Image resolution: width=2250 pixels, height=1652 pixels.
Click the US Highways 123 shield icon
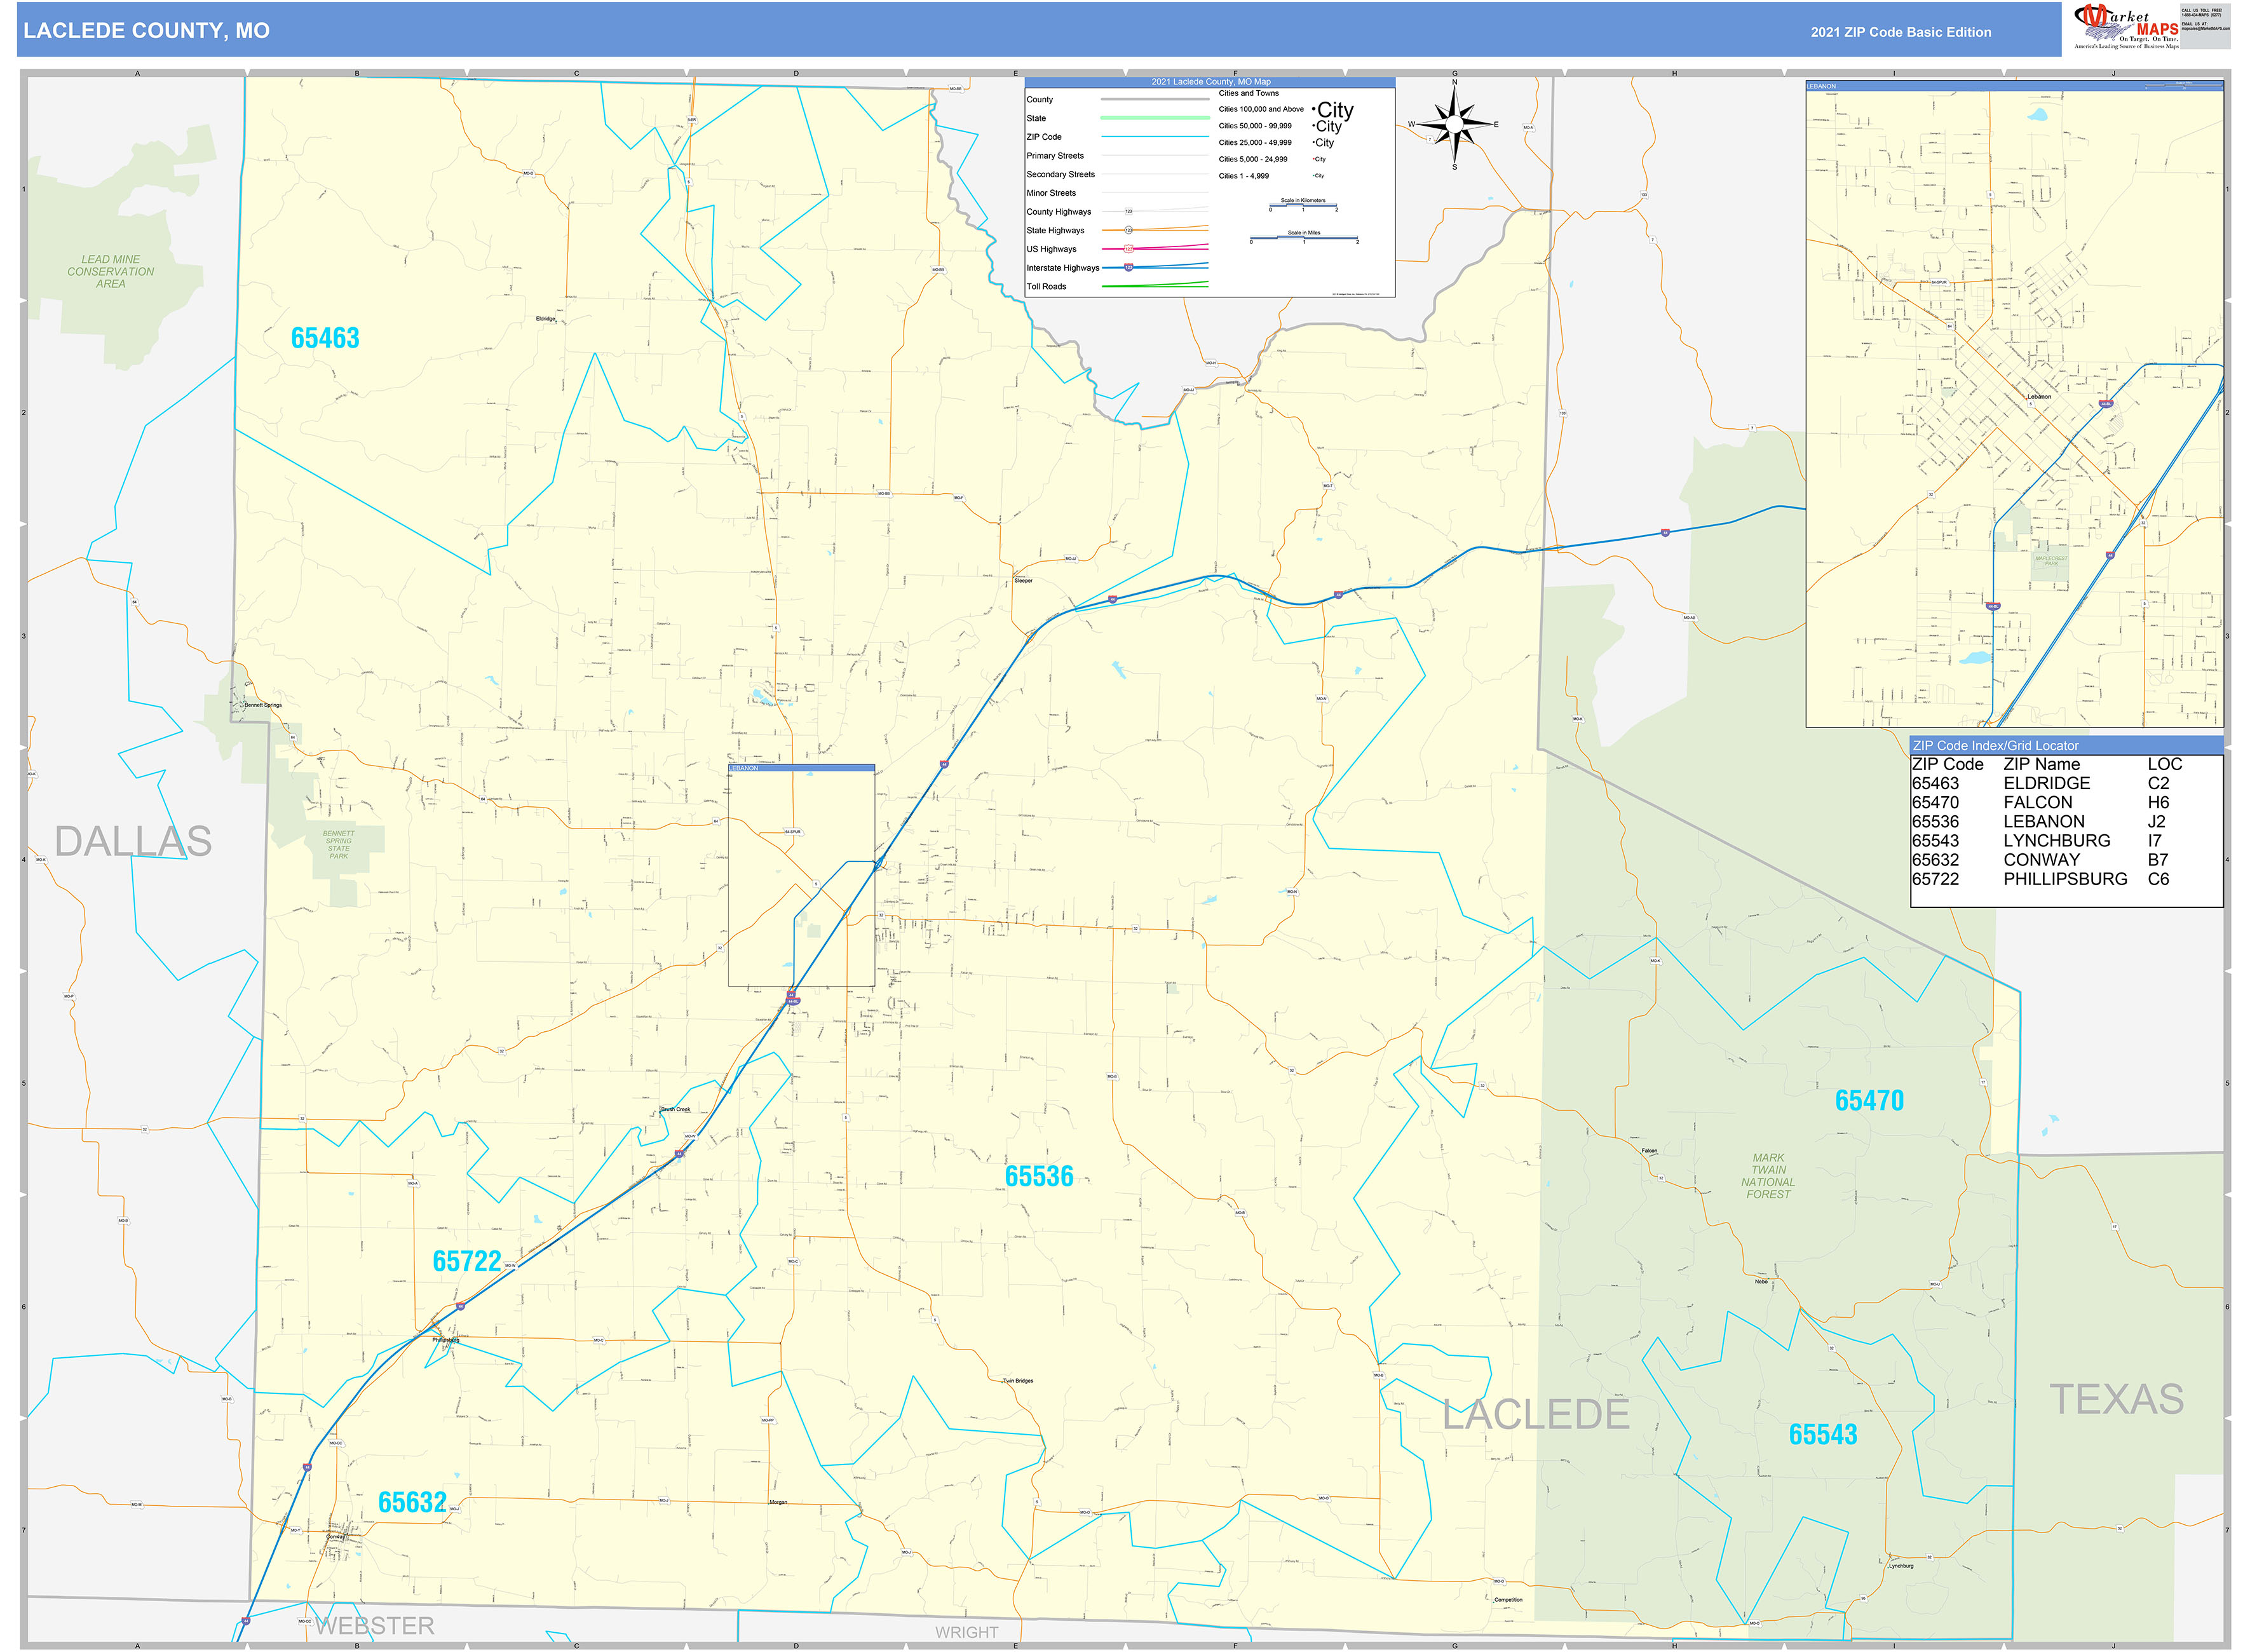[1128, 249]
